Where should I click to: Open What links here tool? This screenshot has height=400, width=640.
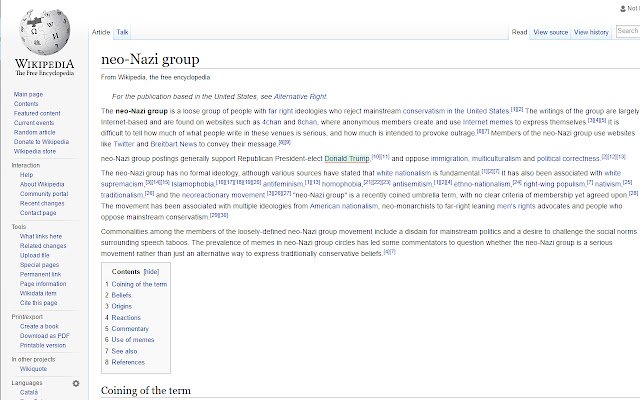pyautogui.click(x=41, y=236)
